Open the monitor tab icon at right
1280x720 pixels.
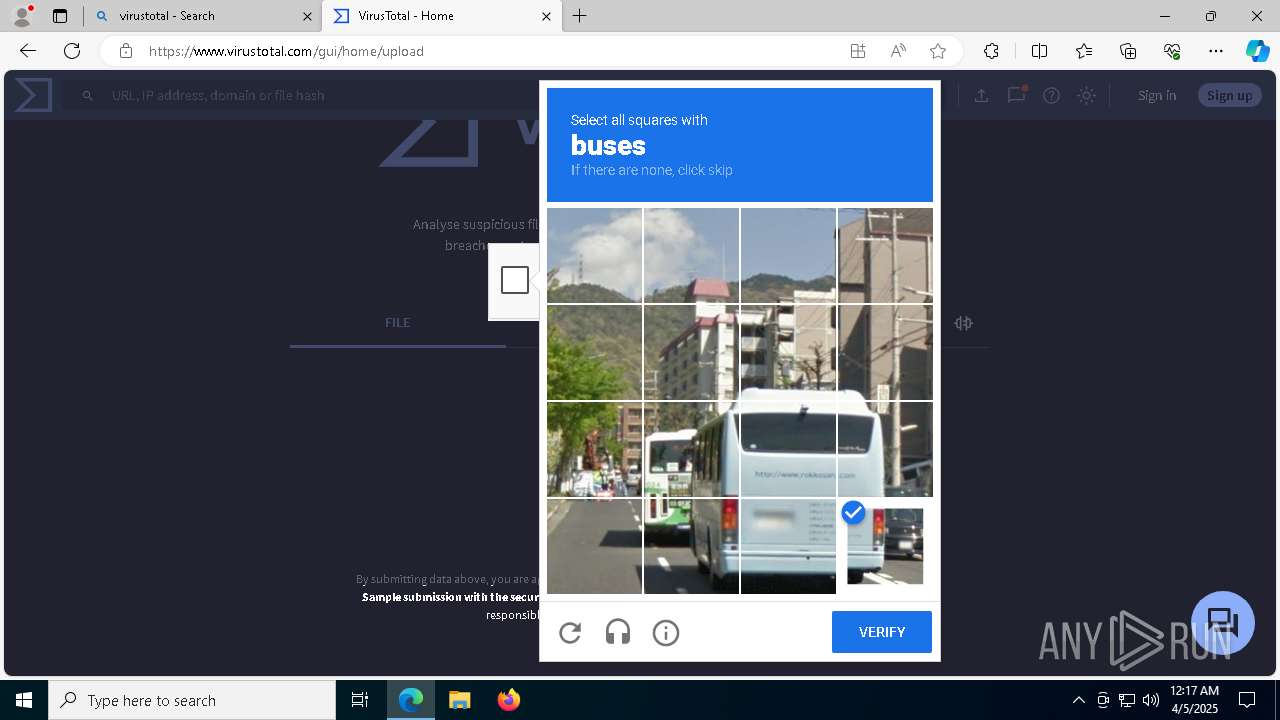point(963,323)
